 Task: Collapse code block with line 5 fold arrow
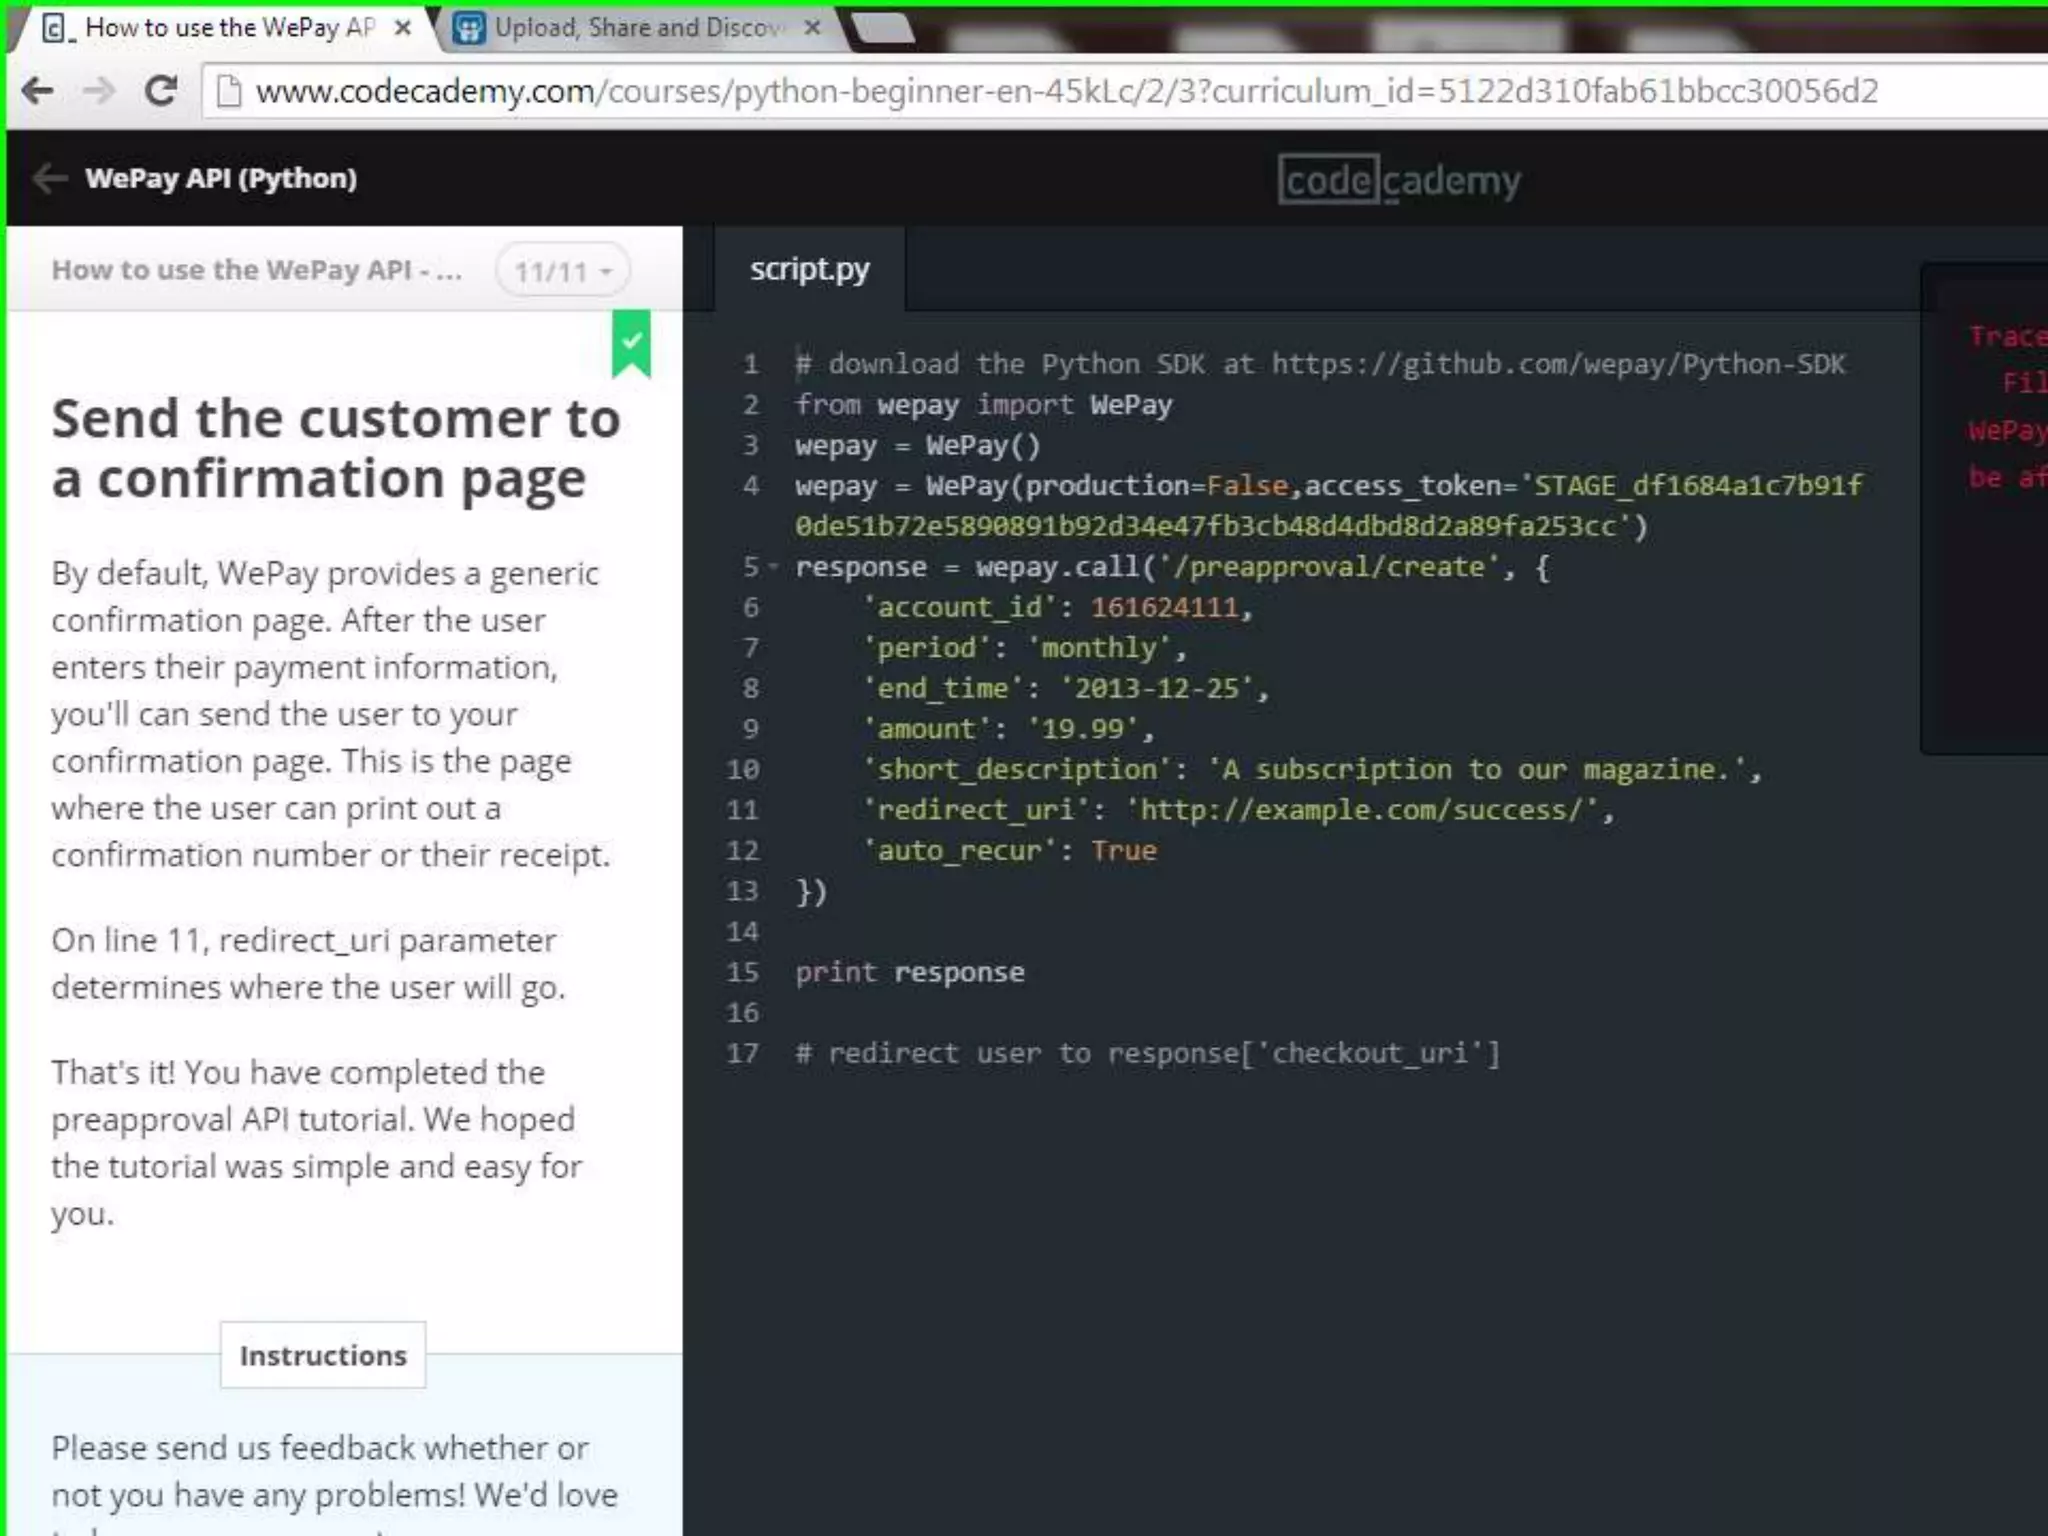773,567
